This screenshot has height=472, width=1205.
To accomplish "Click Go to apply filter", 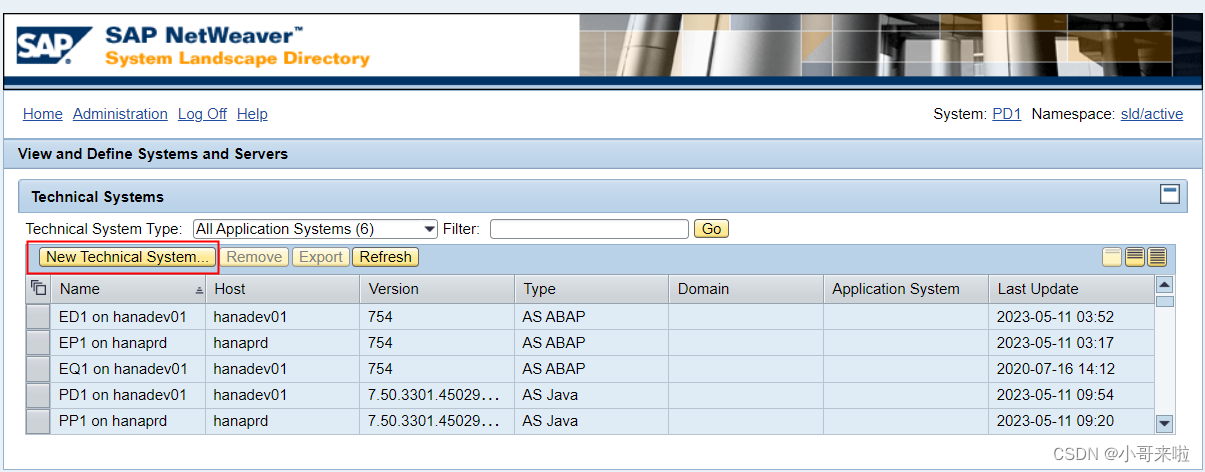I will (x=711, y=229).
